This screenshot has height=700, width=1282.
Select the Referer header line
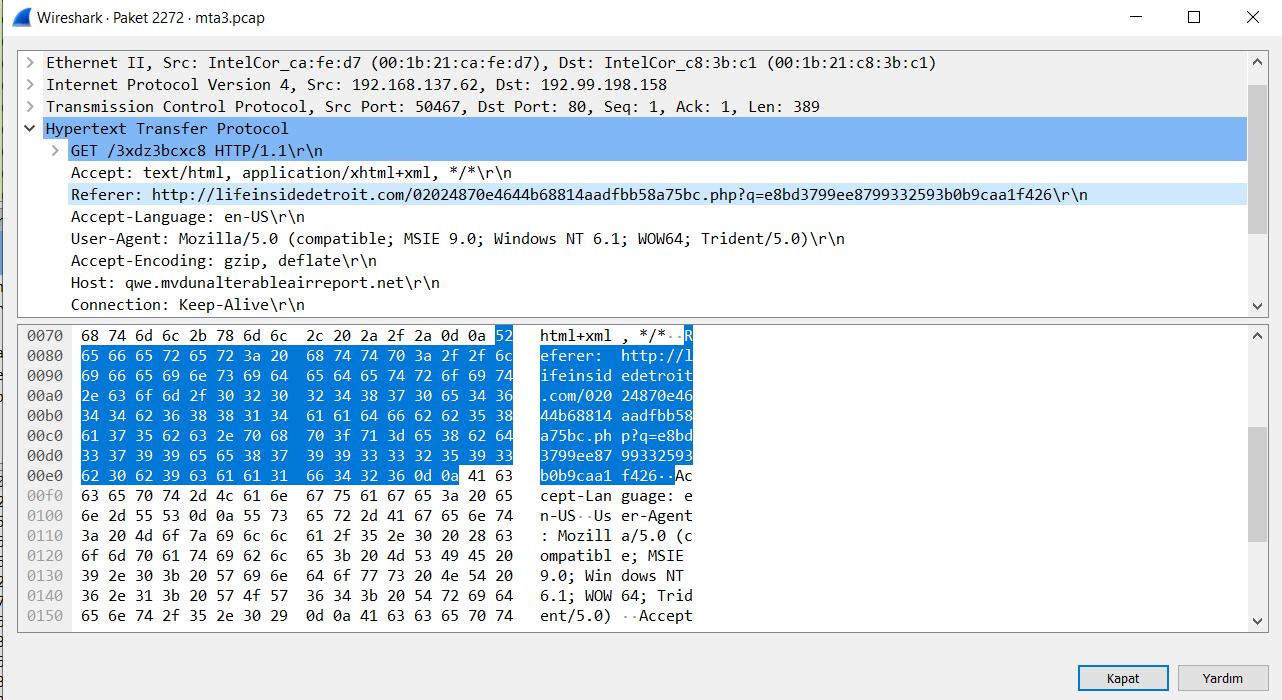[x=658, y=195]
